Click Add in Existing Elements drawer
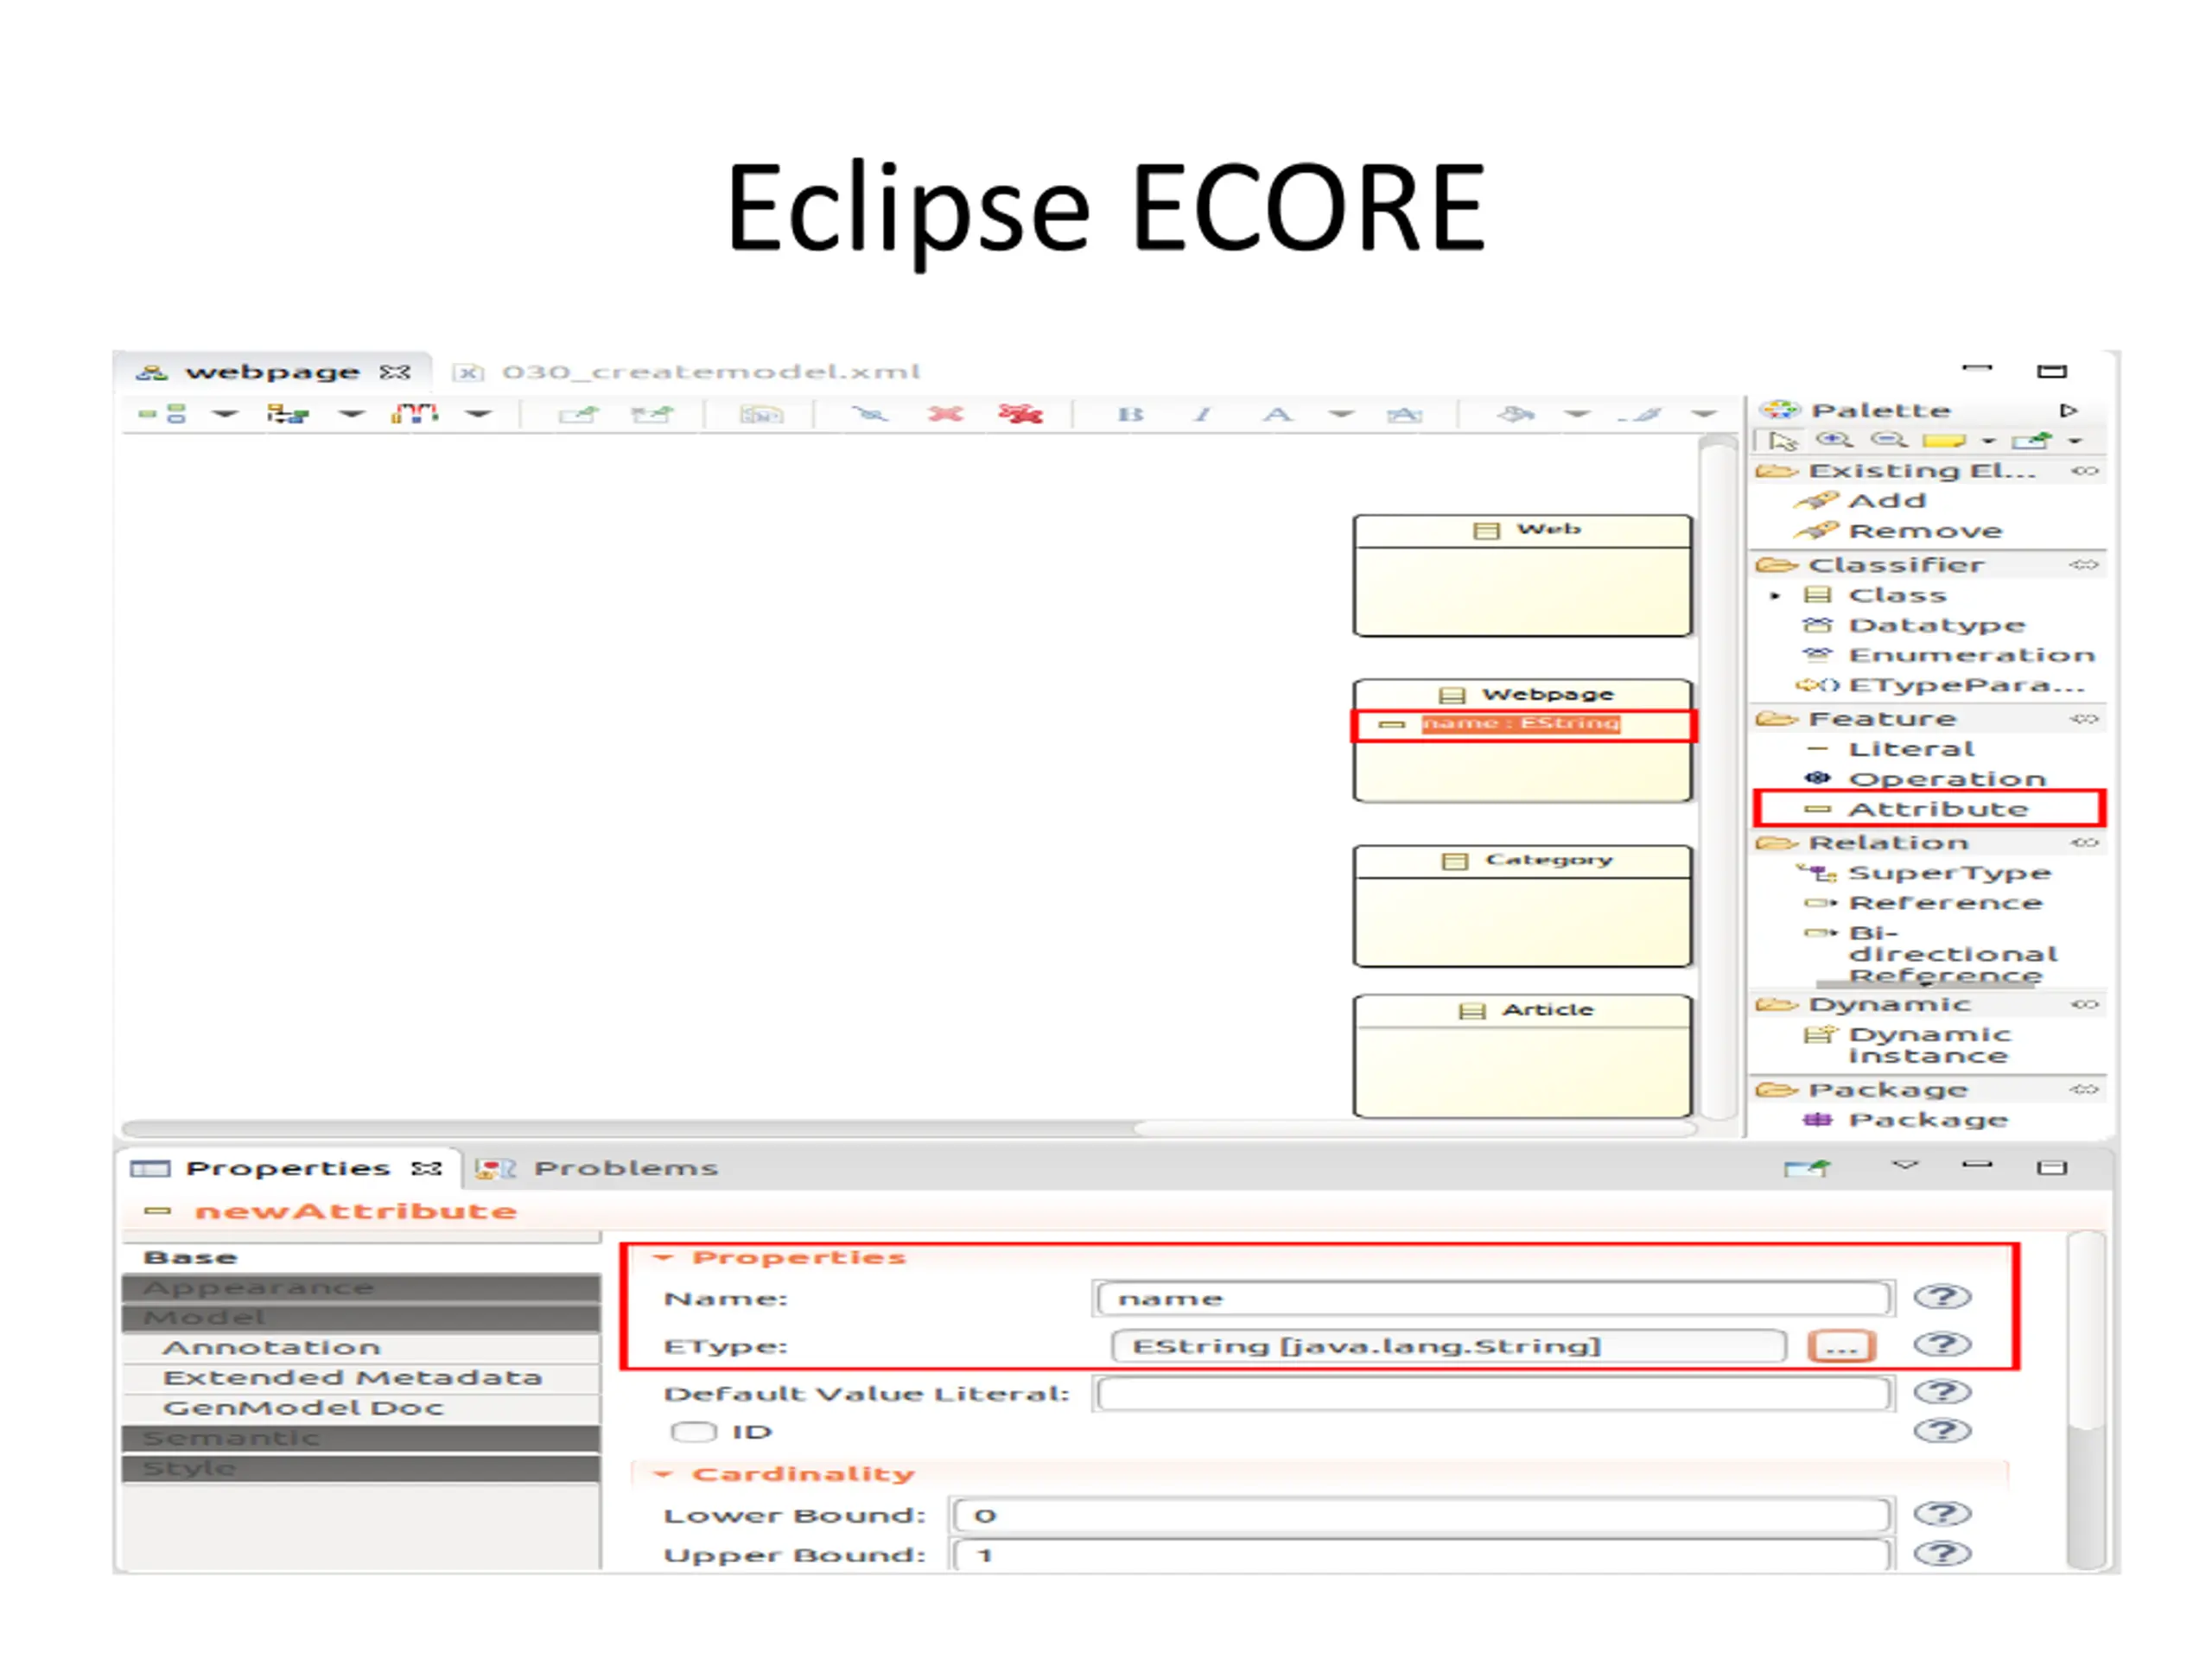The height and width of the screenshot is (1659, 2212). pos(1861,501)
